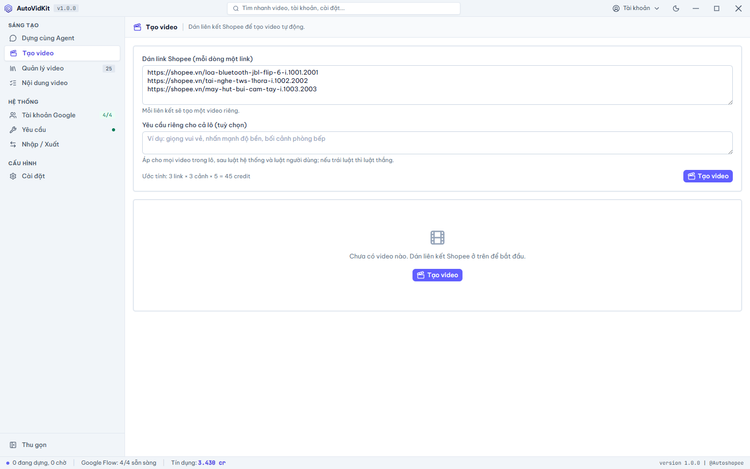Click the search magnifier icon
This screenshot has height=469, width=750.
coord(236,8)
